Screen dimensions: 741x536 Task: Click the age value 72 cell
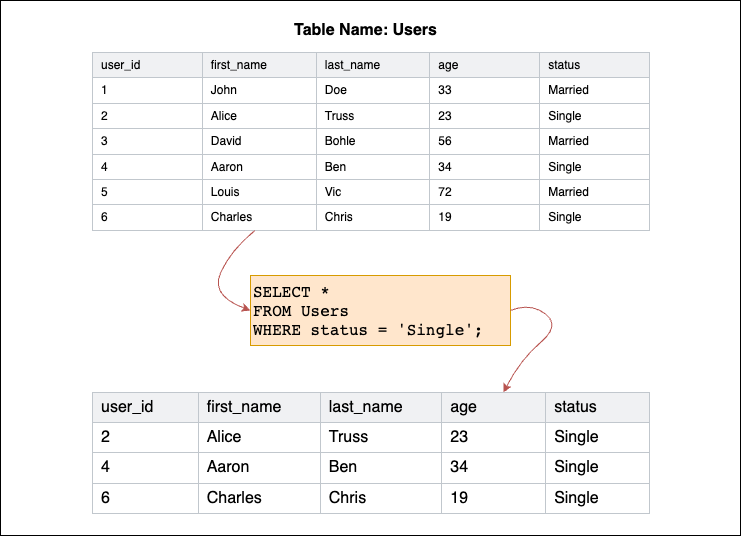point(445,192)
